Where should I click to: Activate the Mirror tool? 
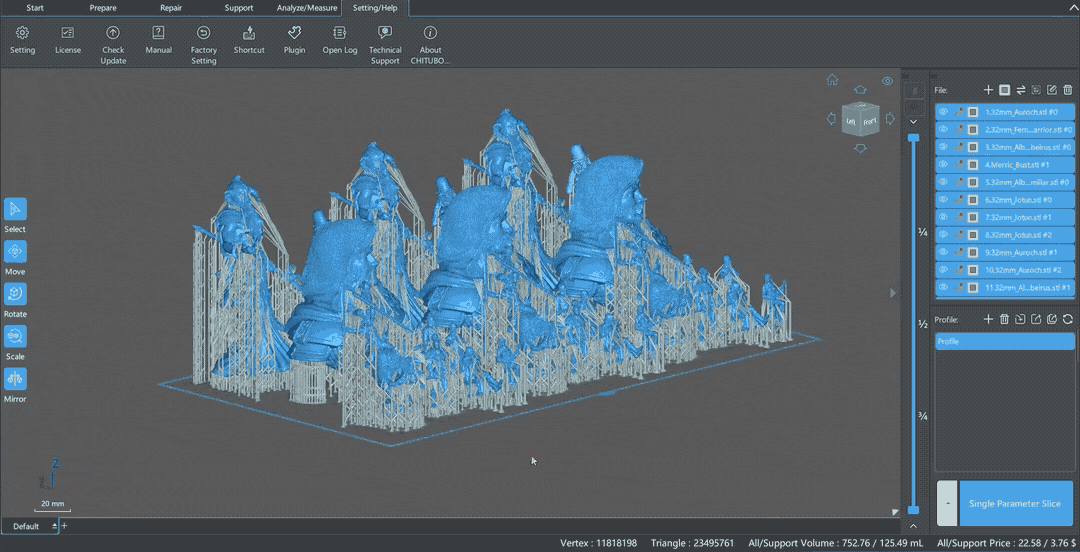[x=15, y=379]
